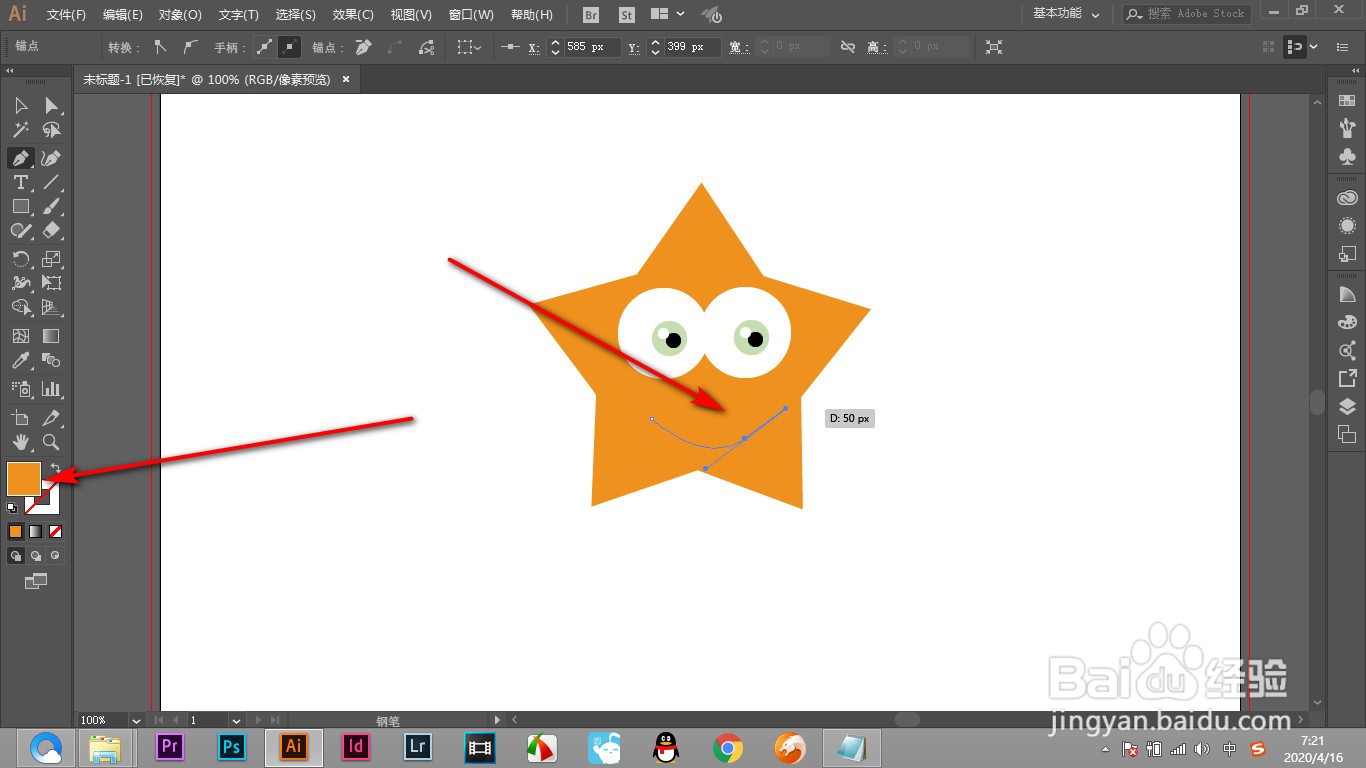The height and width of the screenshot is (768, 1366).
Task: Reset default fill and stroke
Action: [12, 509]
